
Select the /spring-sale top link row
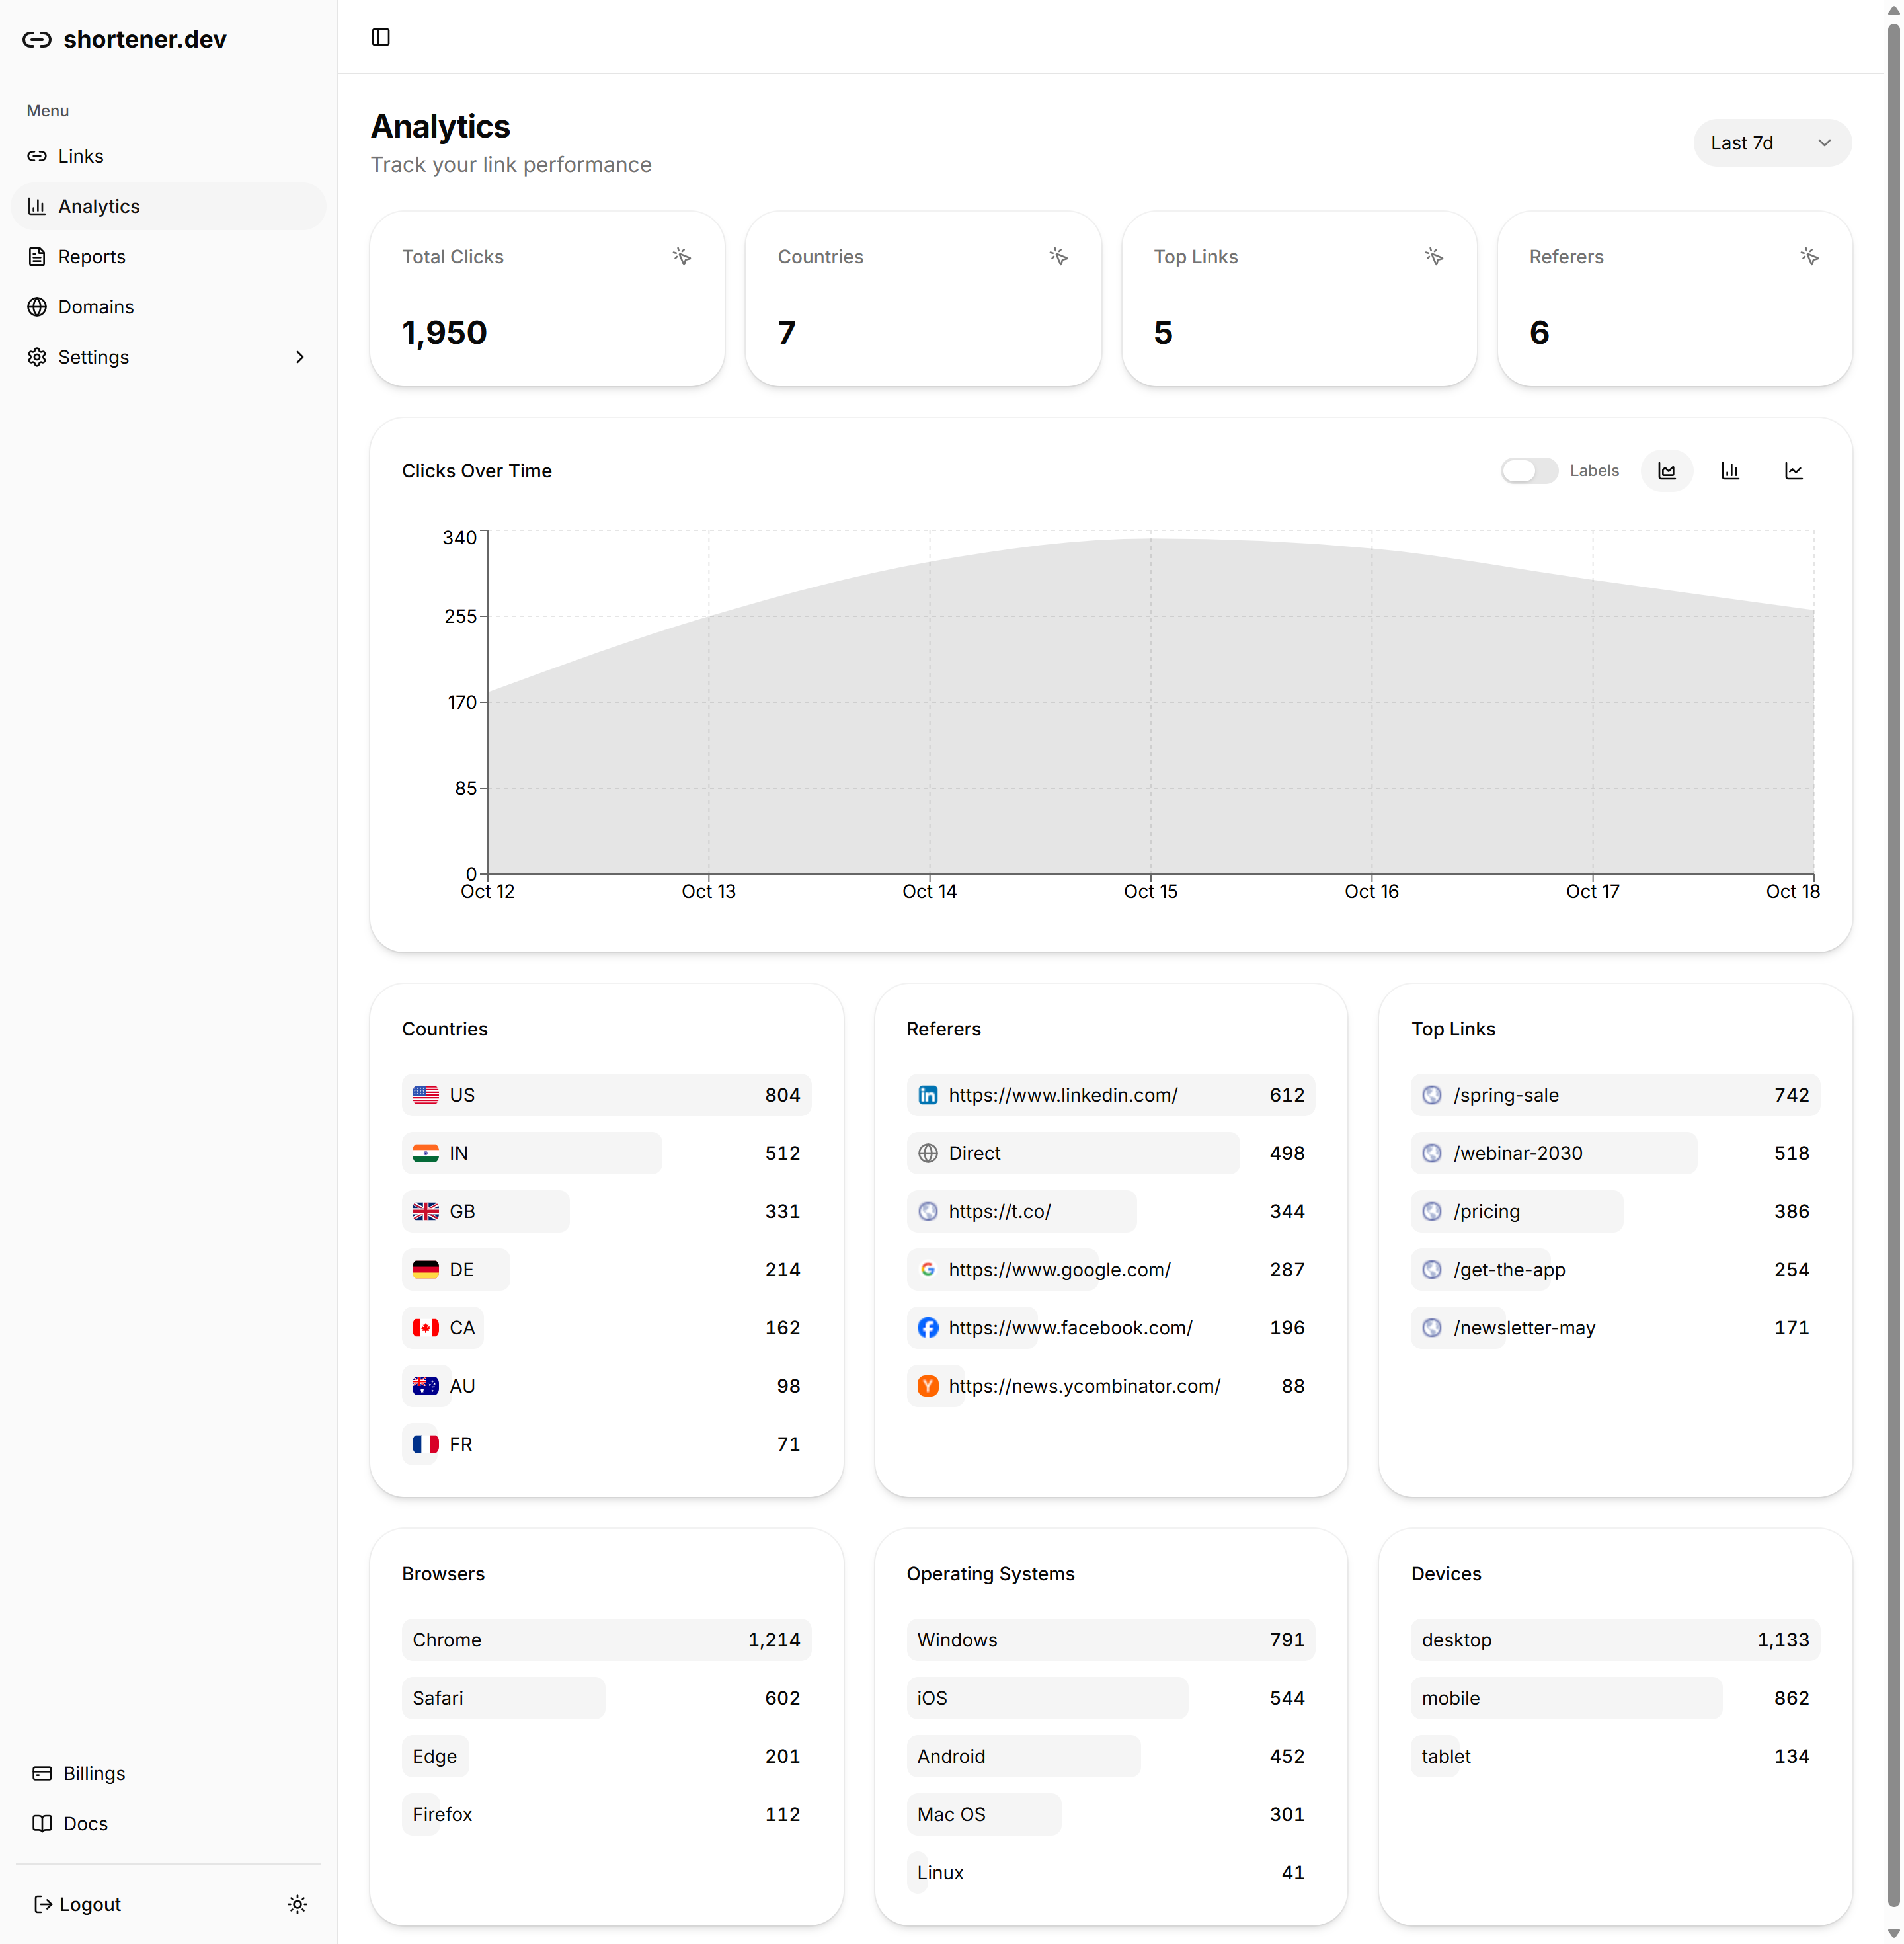point(1615,1095)
